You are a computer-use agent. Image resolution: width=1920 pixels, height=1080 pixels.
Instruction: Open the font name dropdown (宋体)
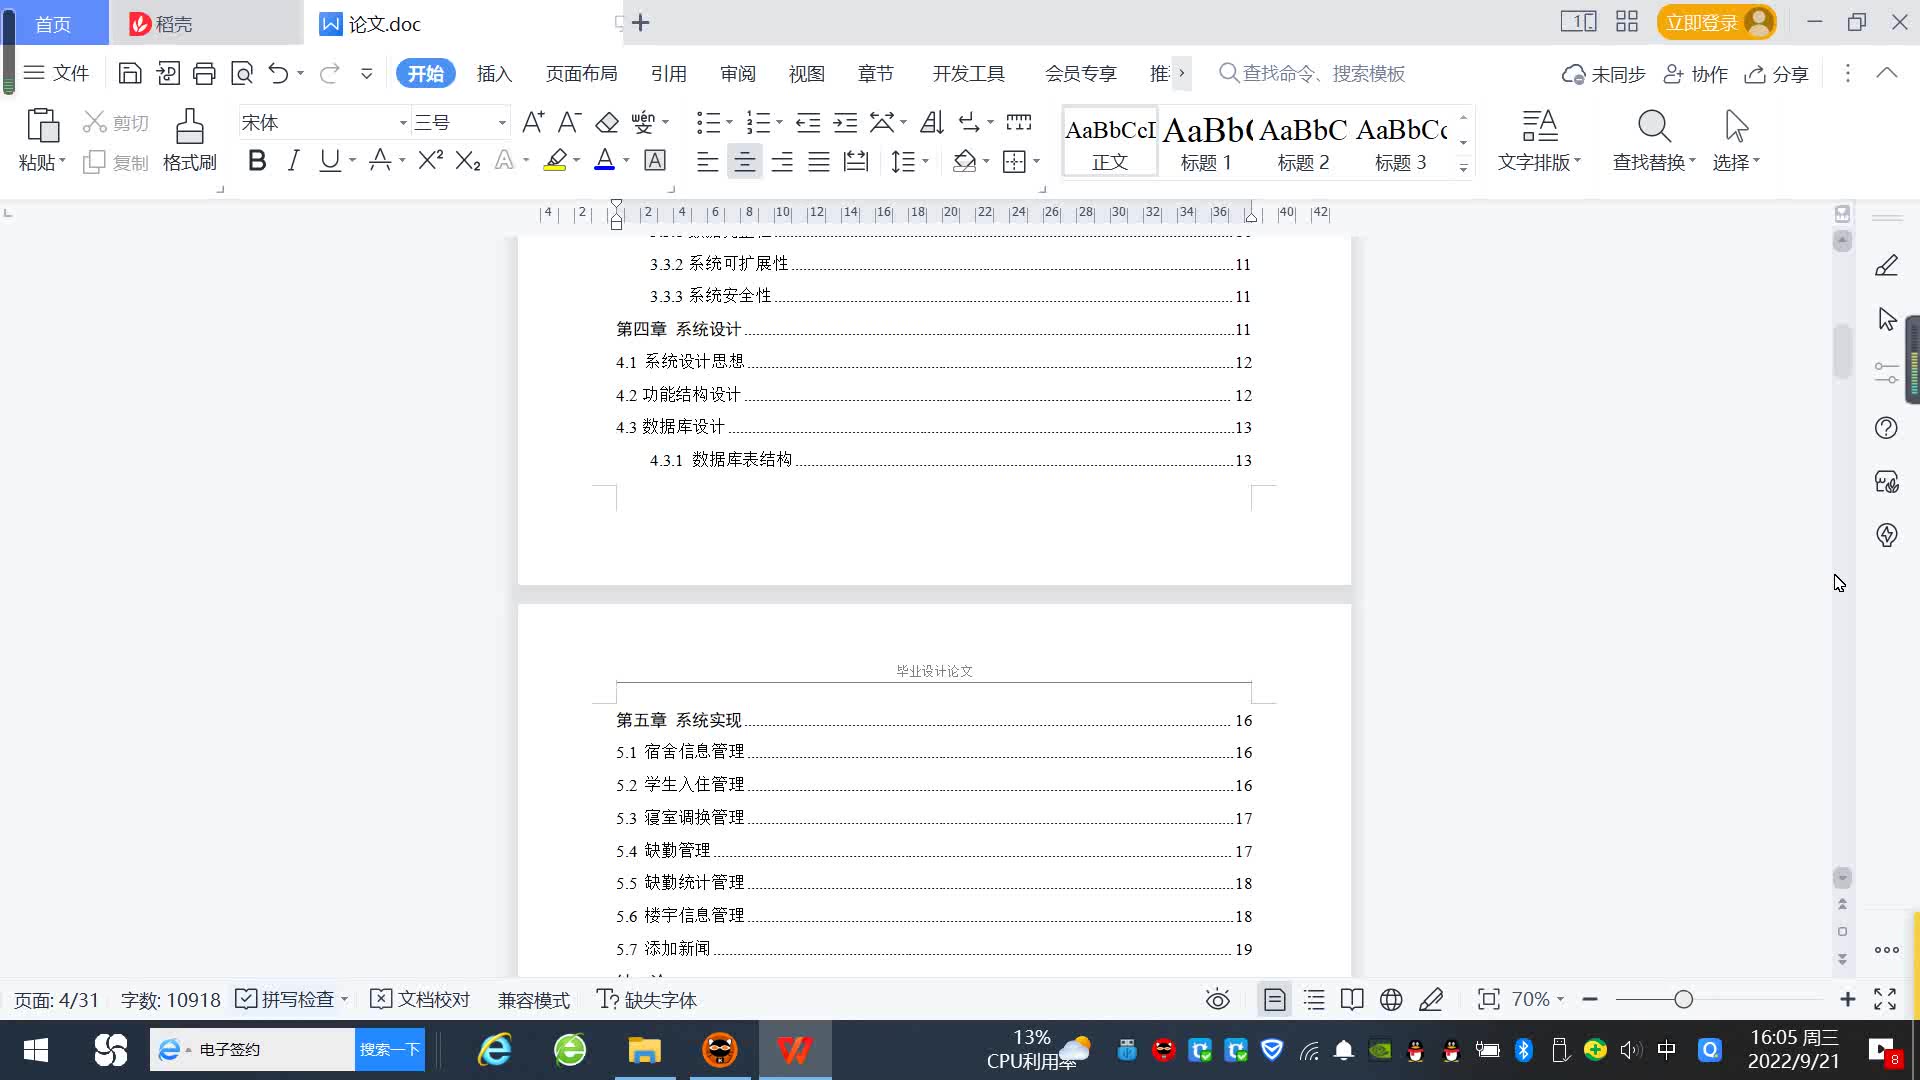click(403, 123)
